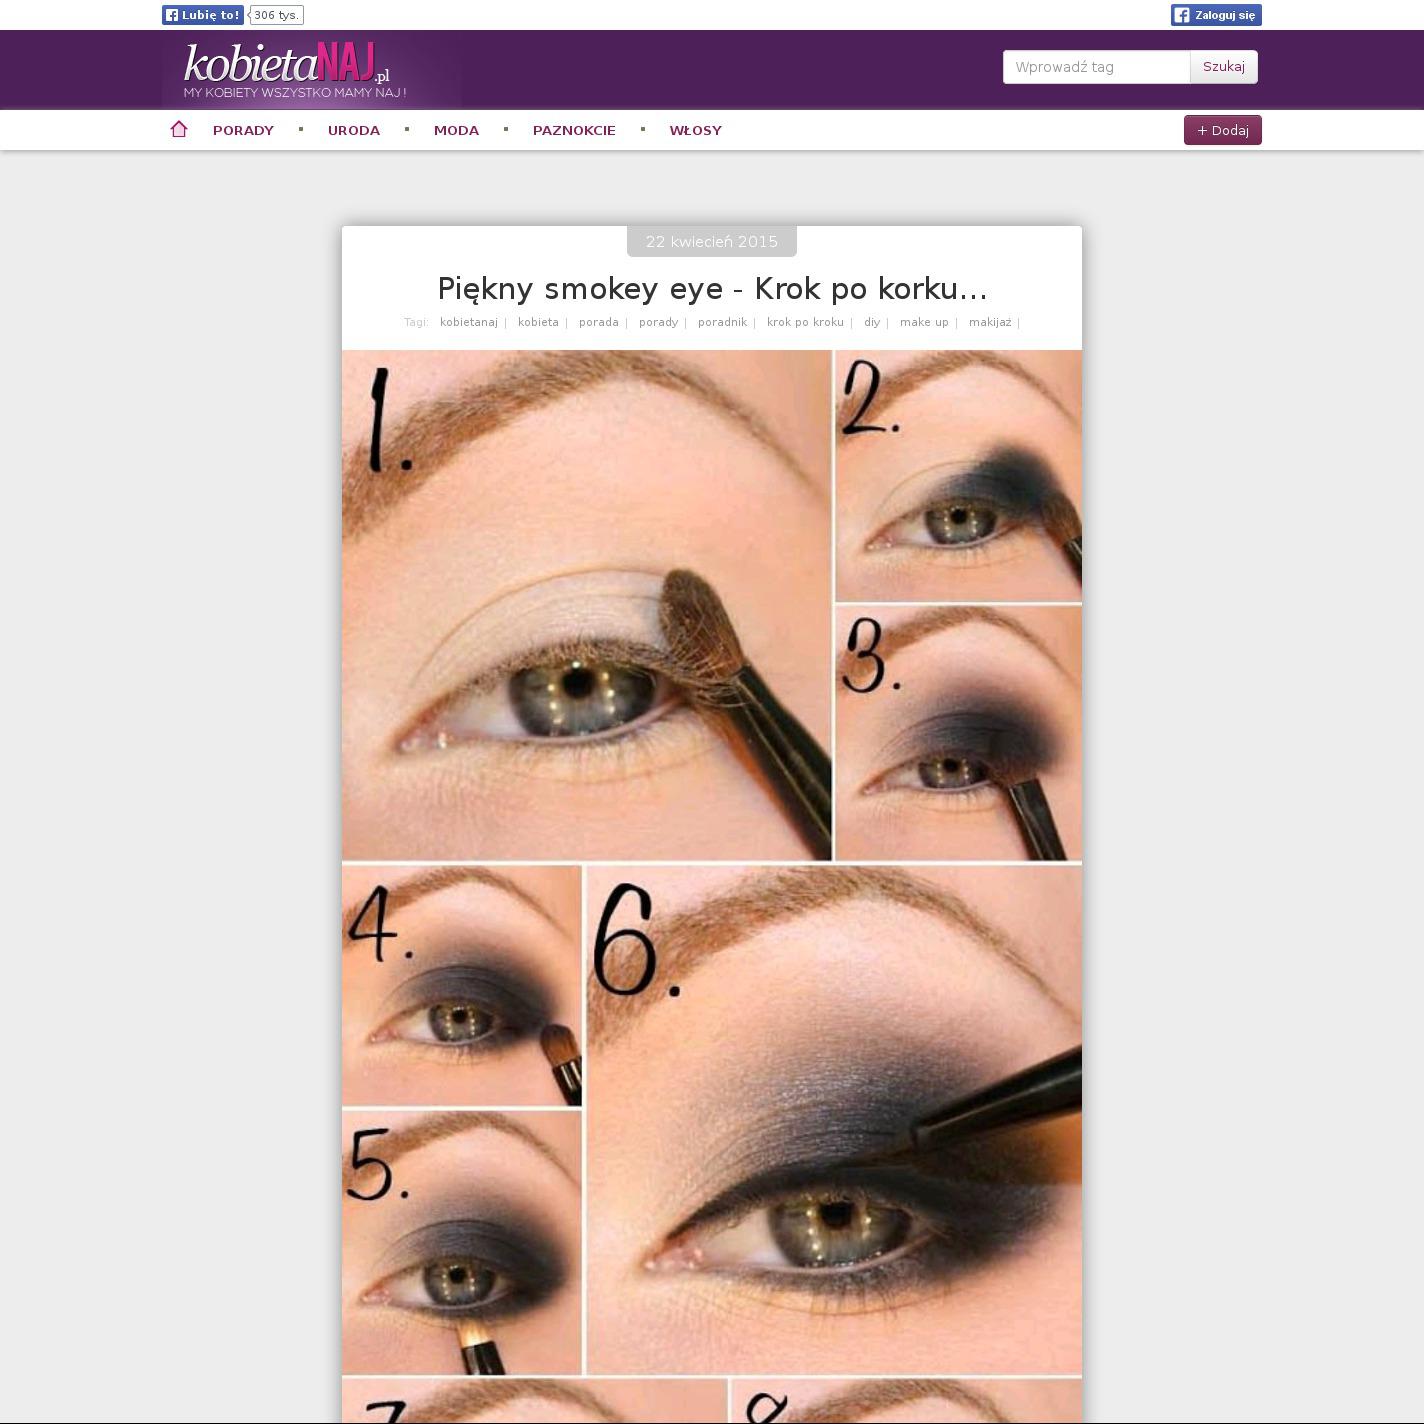The height and width of the screenshot is (1424, 1424).
Task: Select the 'poradnik' tag
Action: (722, 322)
